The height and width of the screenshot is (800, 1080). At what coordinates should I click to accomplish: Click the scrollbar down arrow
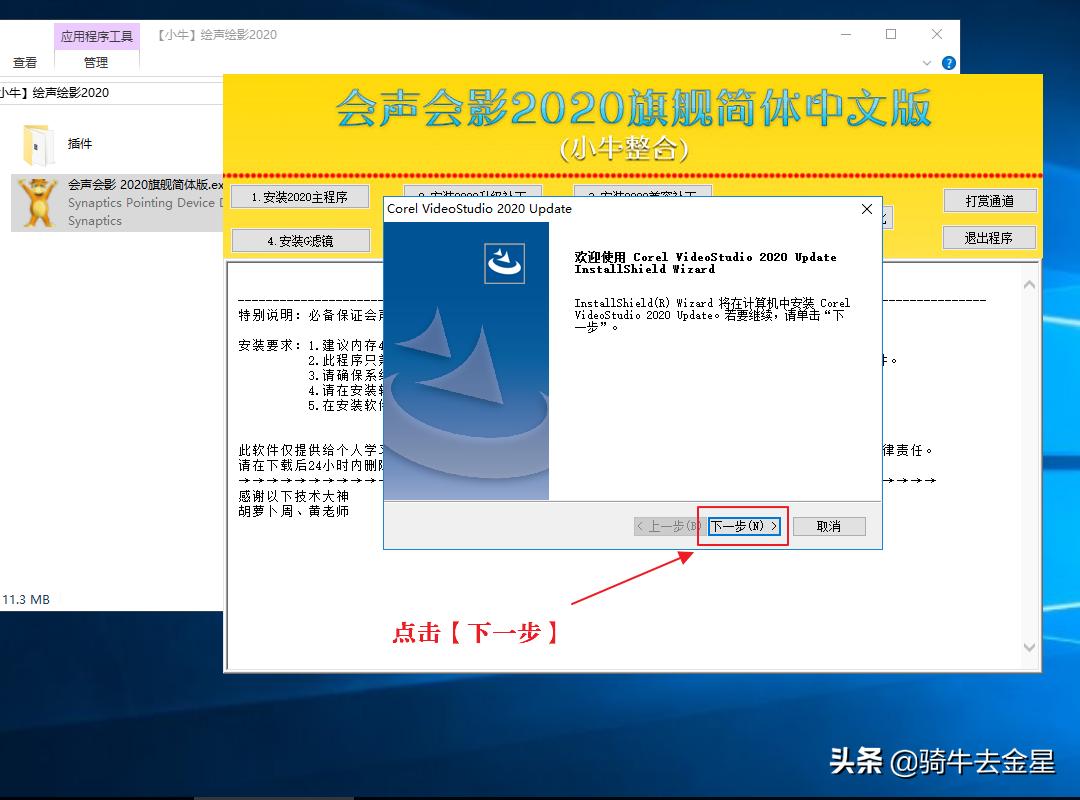1029,648
